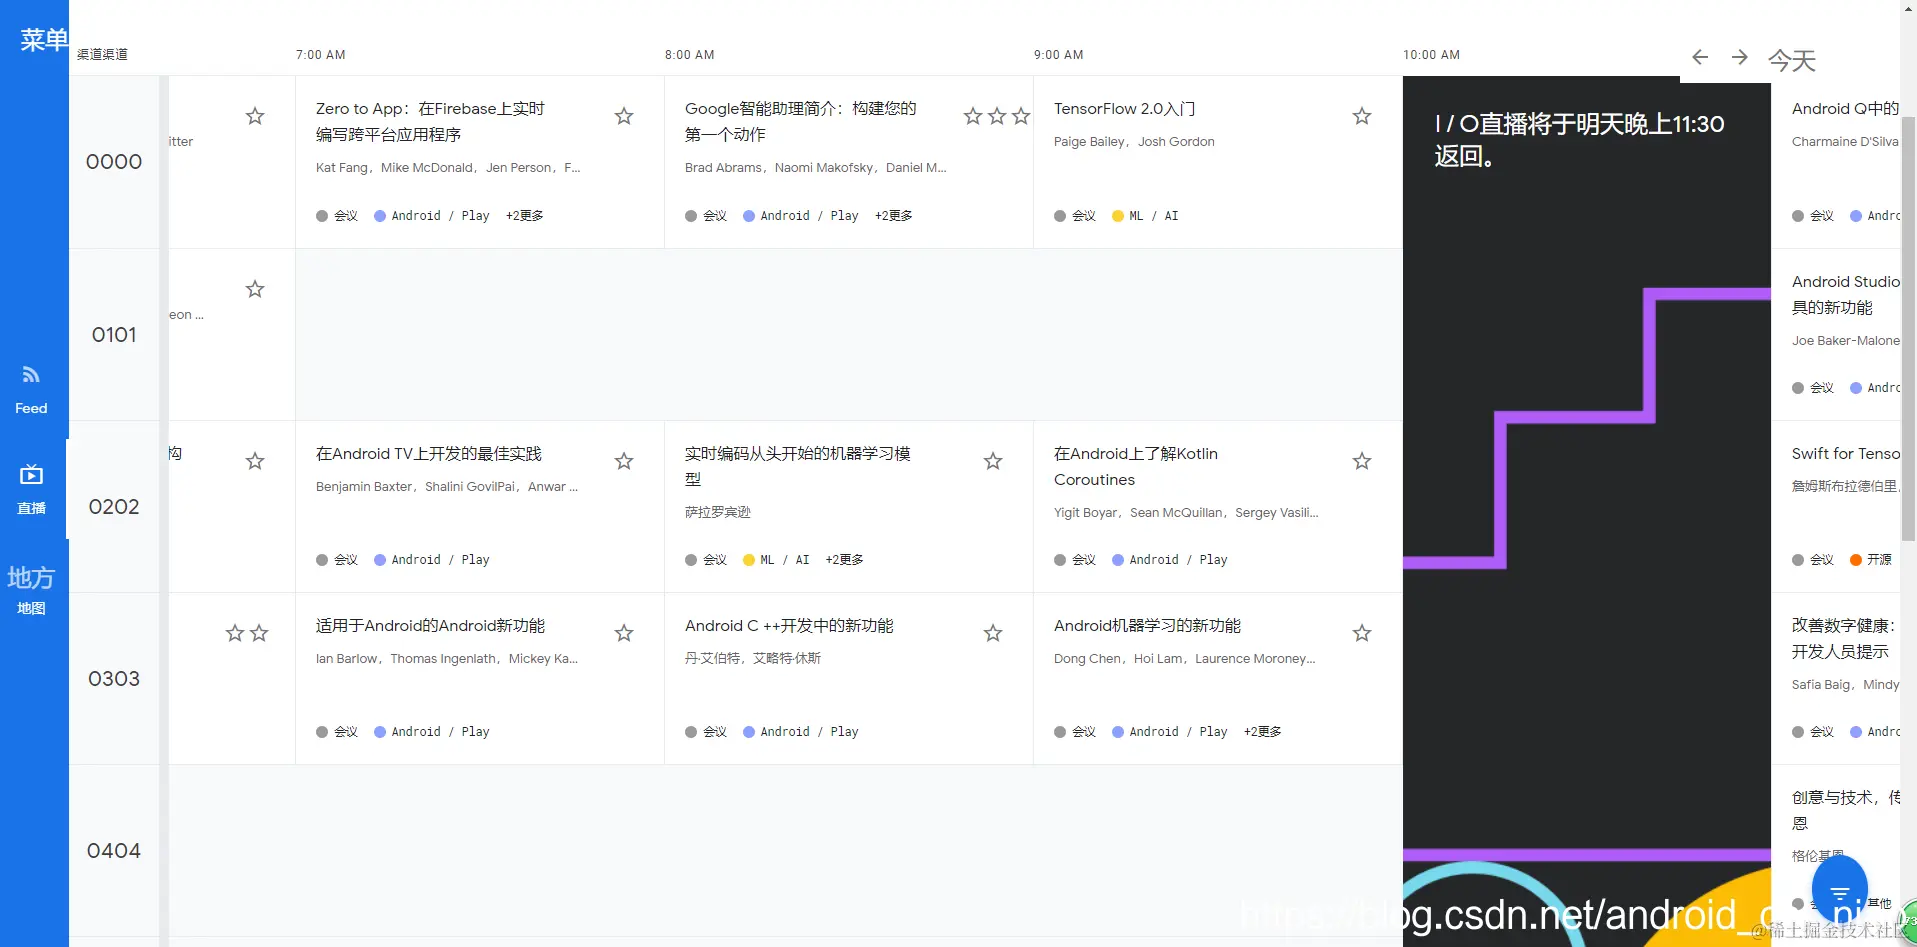Toggle the bookmark star on Android C++开发中的新功能

click(992, 633)
